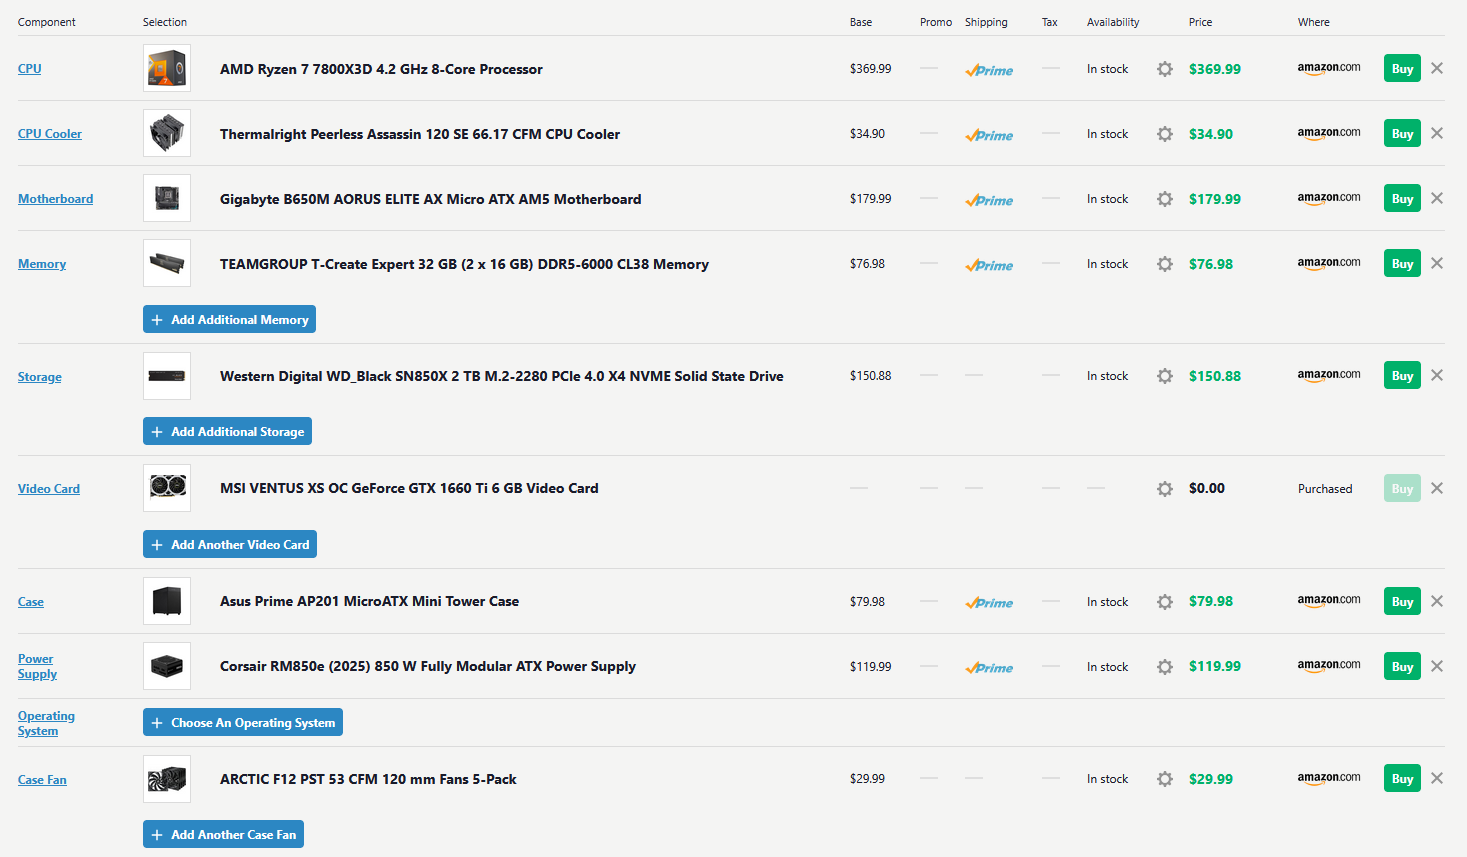Viewport: 1467px width, 857px height.
Task: Click Prime shipping icon for Case
Action: (x=989, y=603)
